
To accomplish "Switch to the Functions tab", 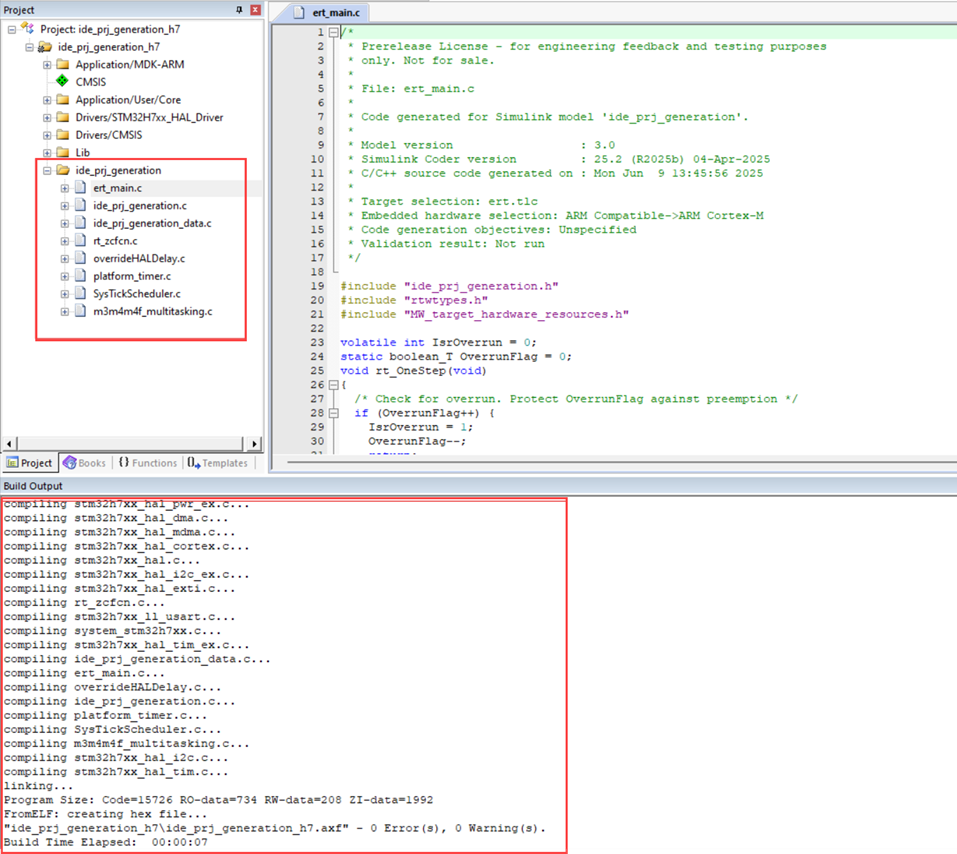I will (147, 463).
